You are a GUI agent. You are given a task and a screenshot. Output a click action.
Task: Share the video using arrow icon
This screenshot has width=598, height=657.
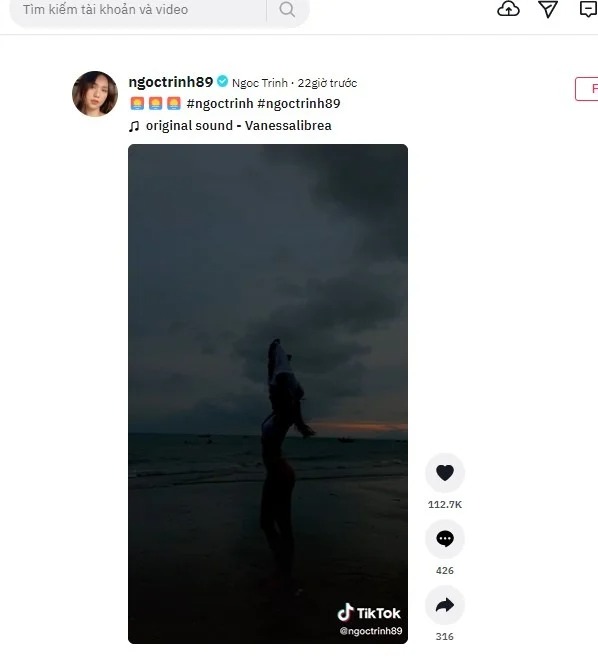pyautogui.click(x=445, y=605)
